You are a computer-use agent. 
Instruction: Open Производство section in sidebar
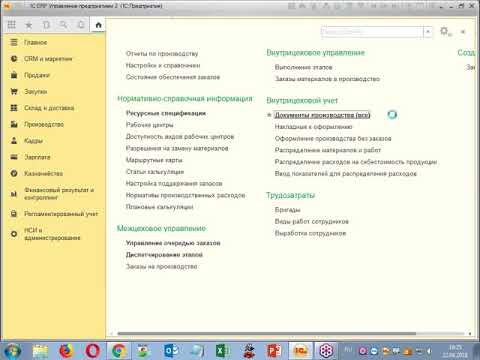click(44, 124)
